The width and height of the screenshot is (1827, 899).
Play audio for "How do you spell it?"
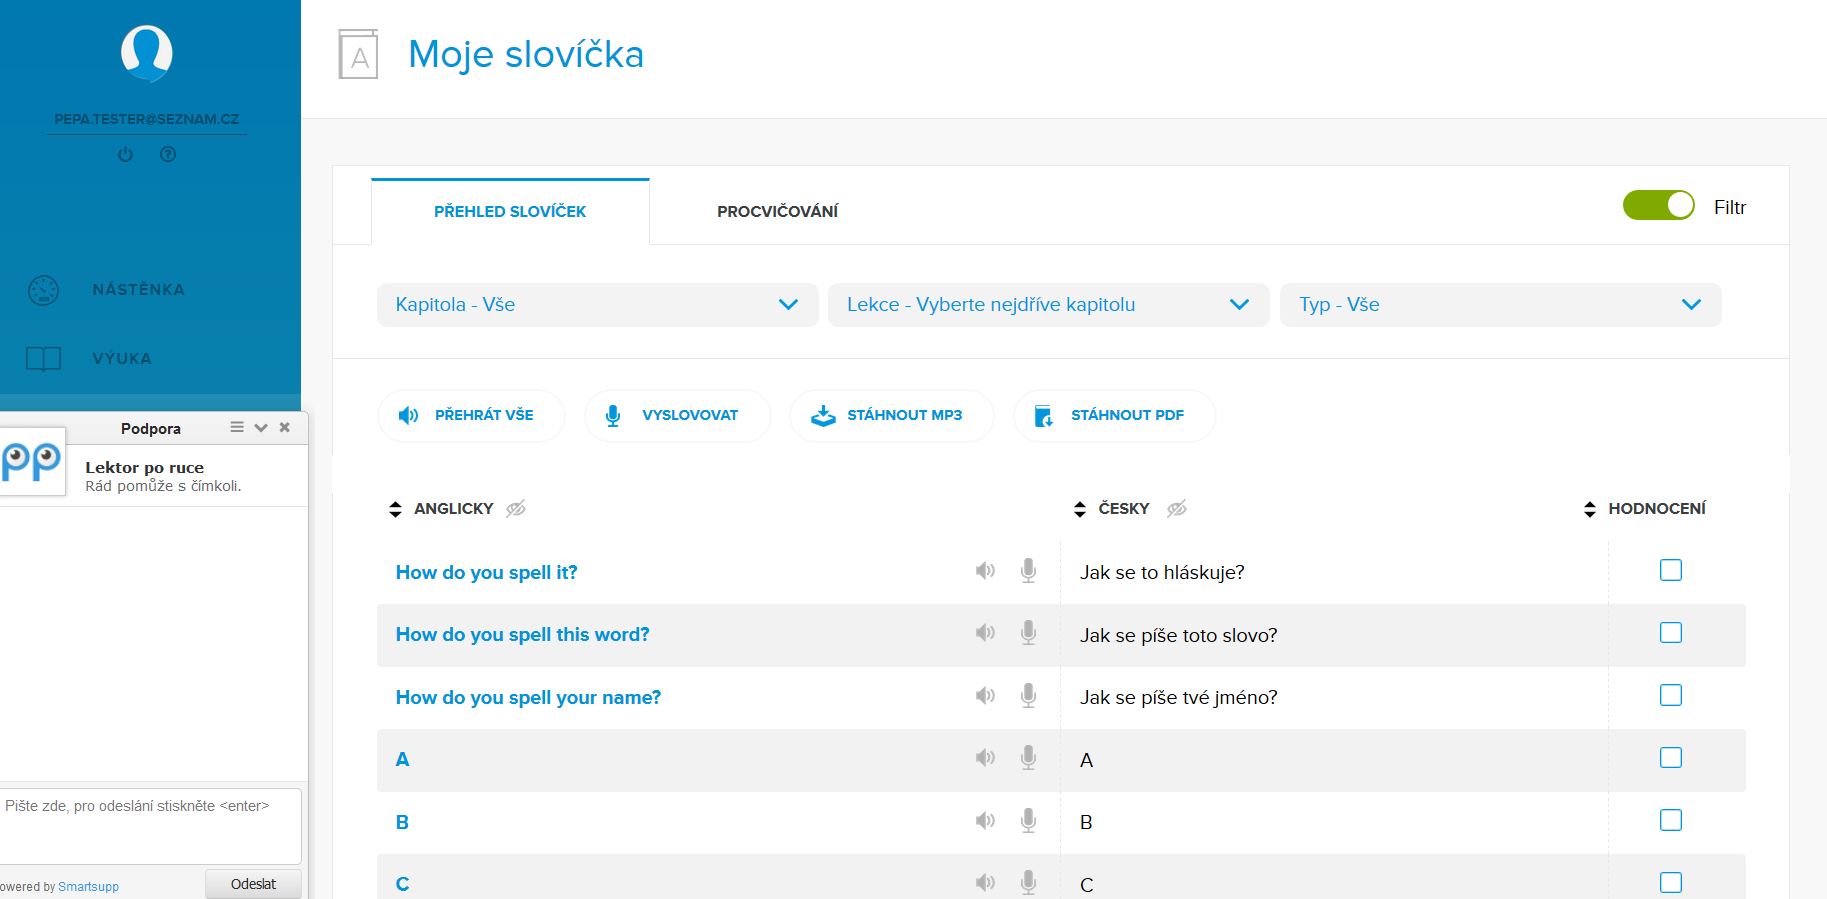pyautogui.click(x=985, y=571)
